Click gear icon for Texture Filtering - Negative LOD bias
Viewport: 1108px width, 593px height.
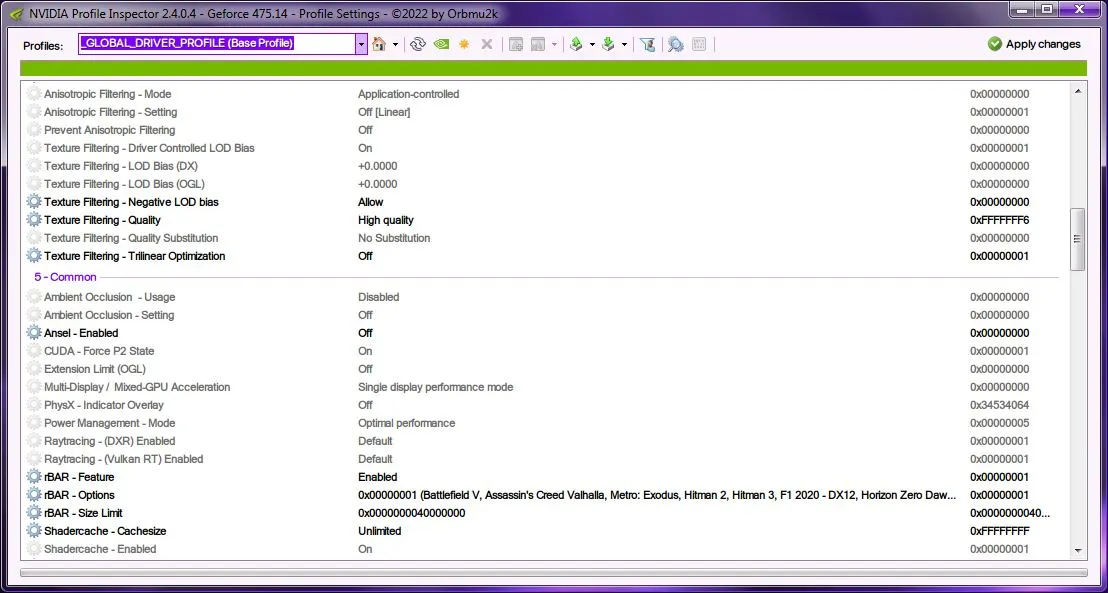[x=34, y=202]
